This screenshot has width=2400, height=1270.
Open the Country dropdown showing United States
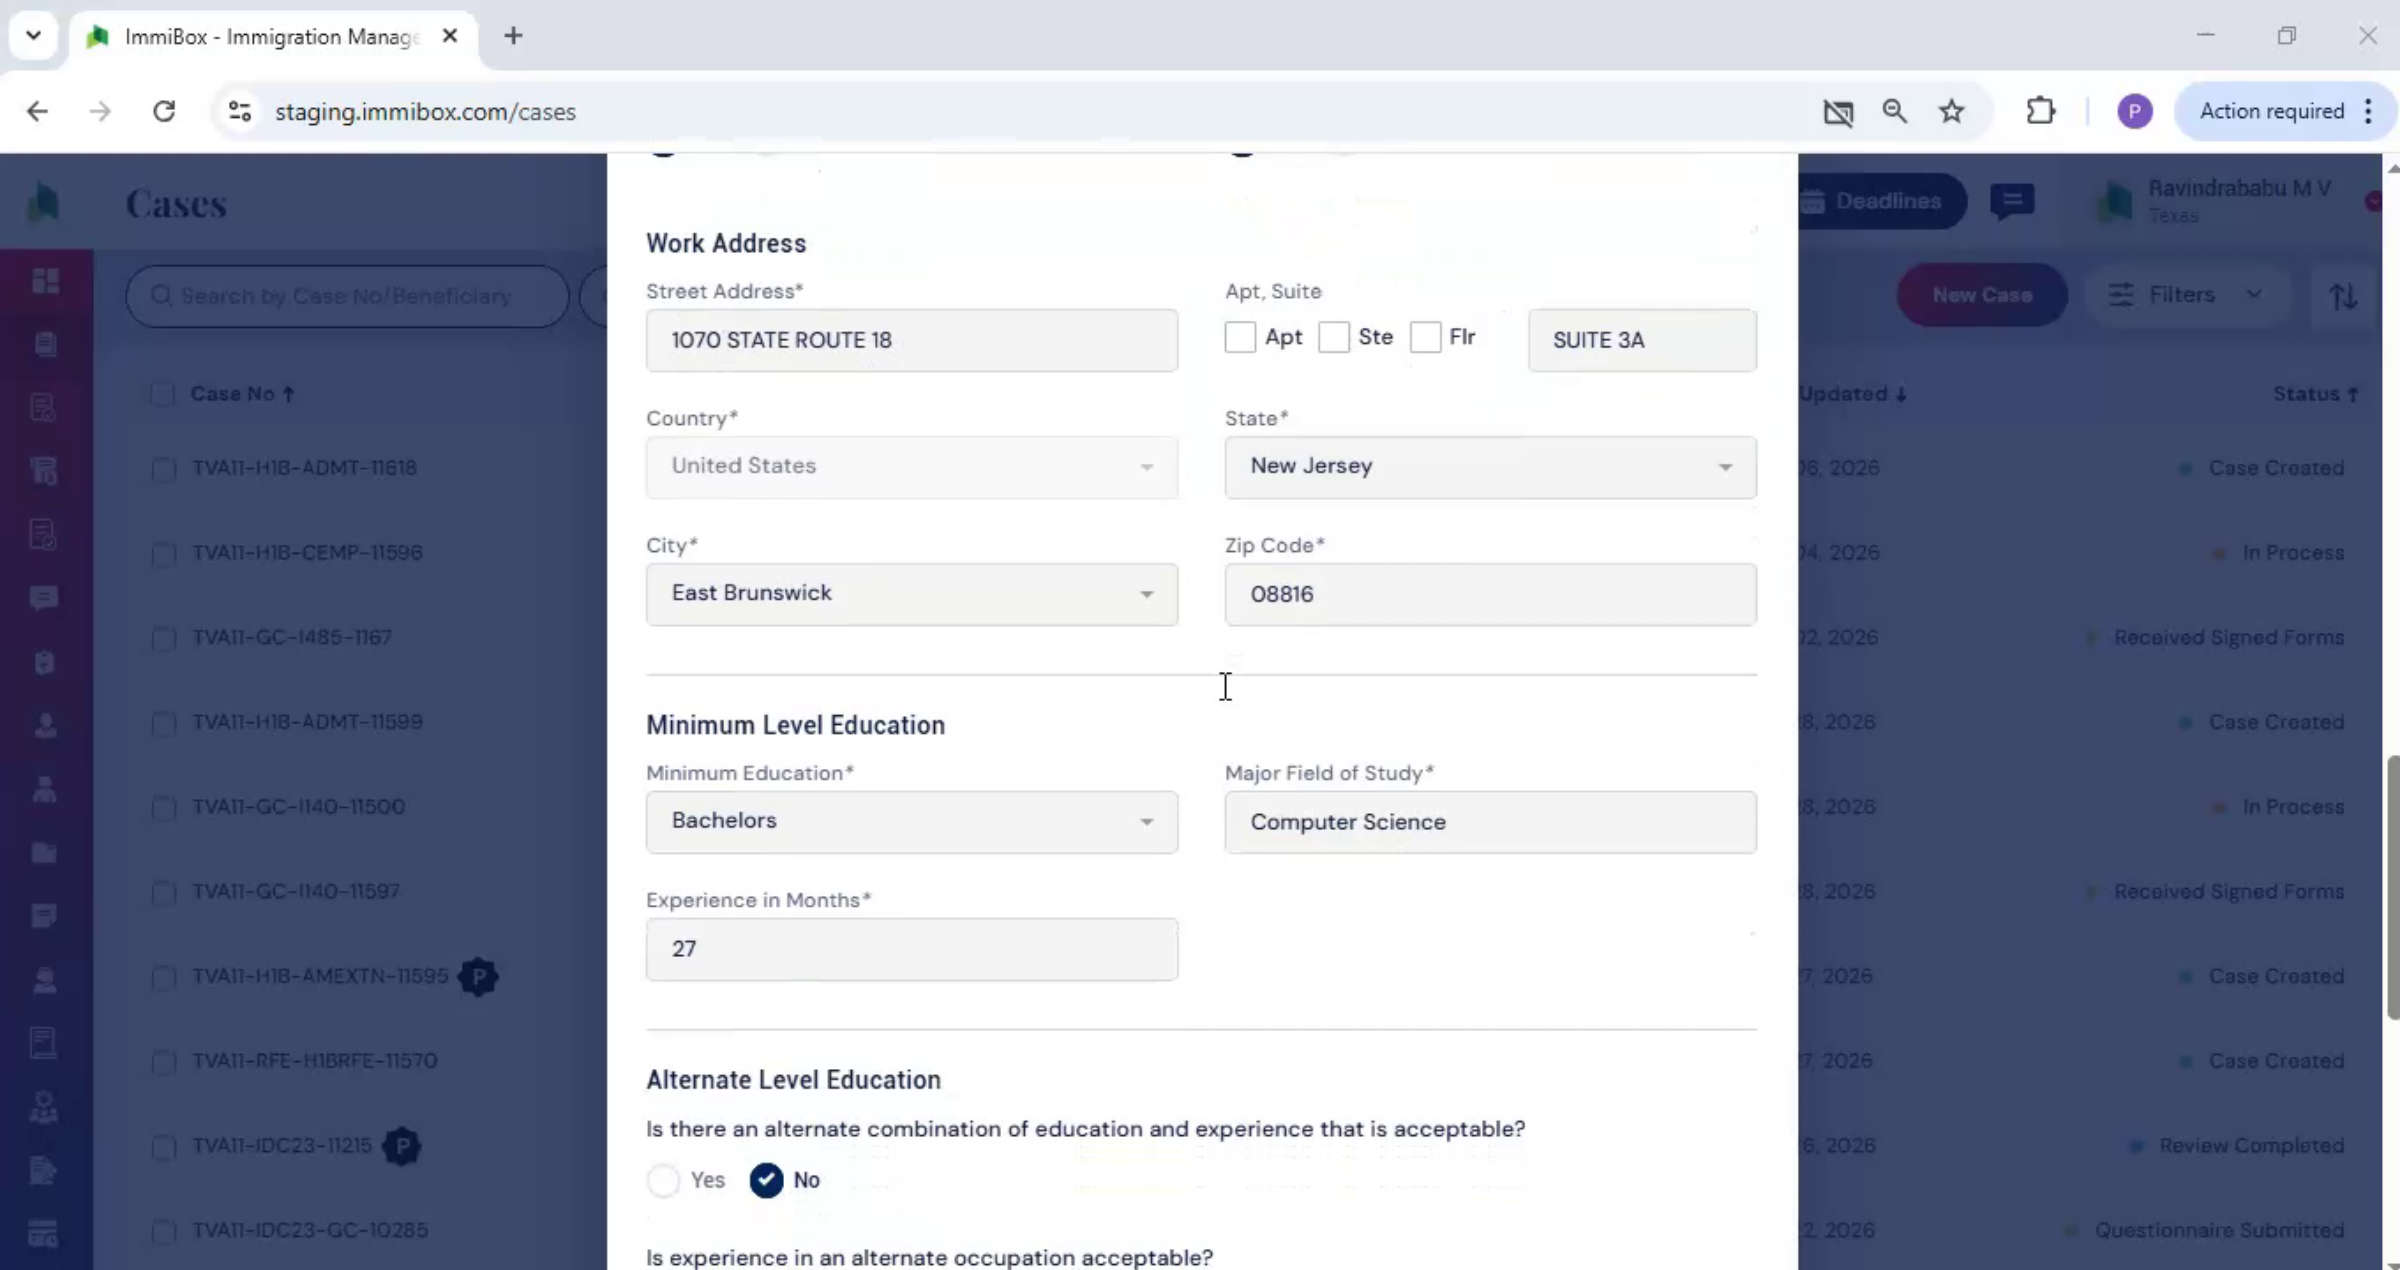(912, 467)
